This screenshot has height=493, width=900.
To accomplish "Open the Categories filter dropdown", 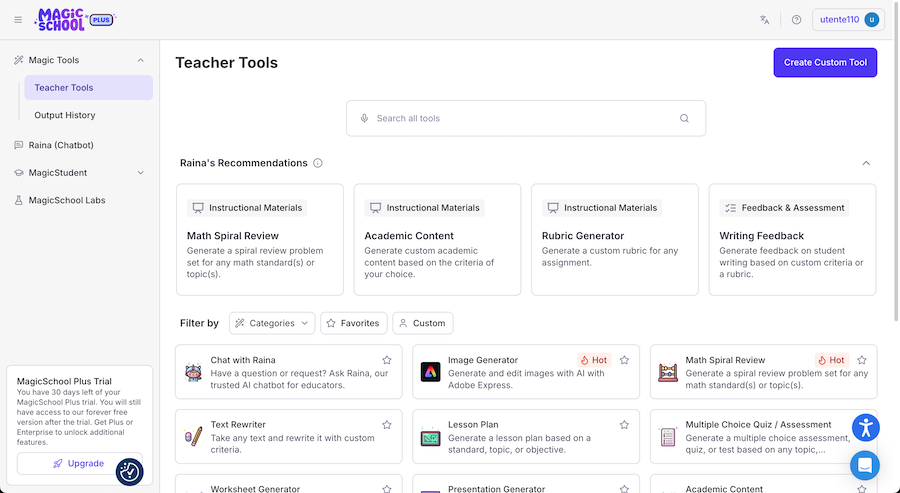I will point(272,323).
